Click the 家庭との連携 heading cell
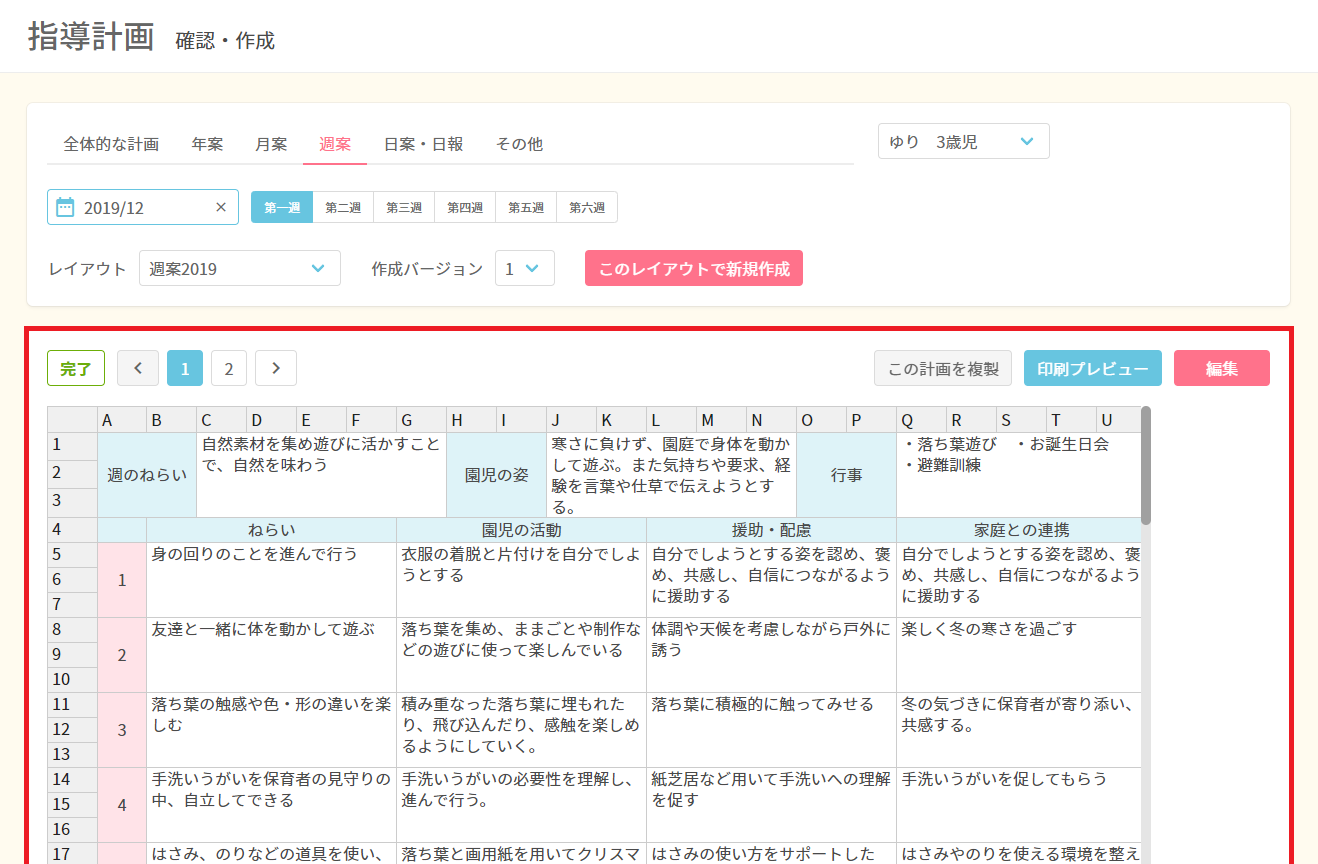The height and width of the screenshot is (864, 1318). coord(1019,530)
